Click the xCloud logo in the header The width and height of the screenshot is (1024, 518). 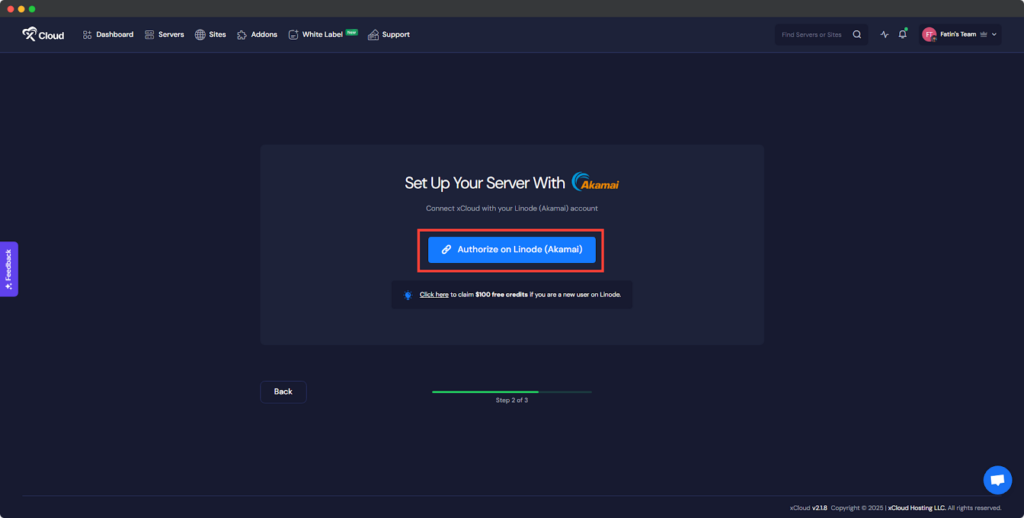tap(43, 35)
